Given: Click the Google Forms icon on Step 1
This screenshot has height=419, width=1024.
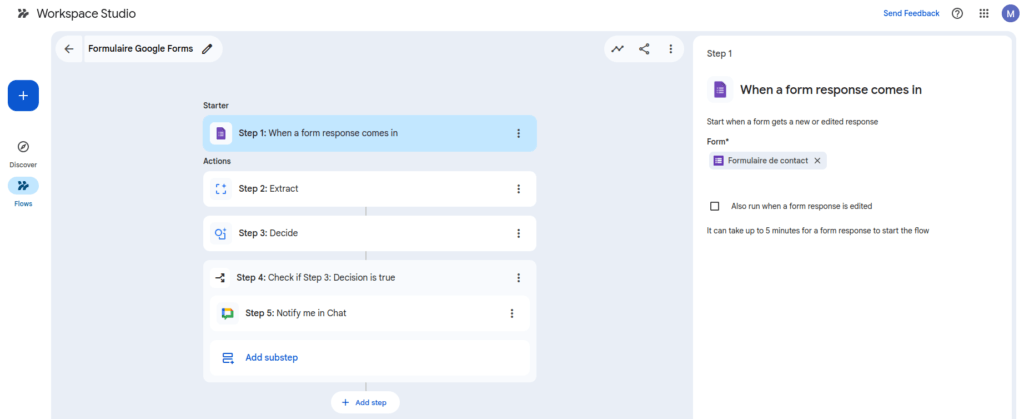Looking at the screenshot, I should point(221,133).
